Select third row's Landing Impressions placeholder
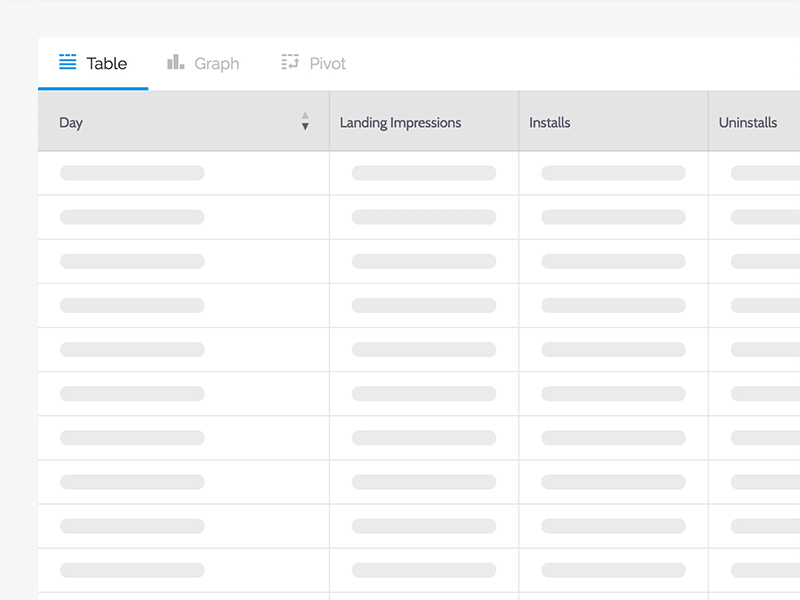 pyautogui.click(x=424, y=261)
